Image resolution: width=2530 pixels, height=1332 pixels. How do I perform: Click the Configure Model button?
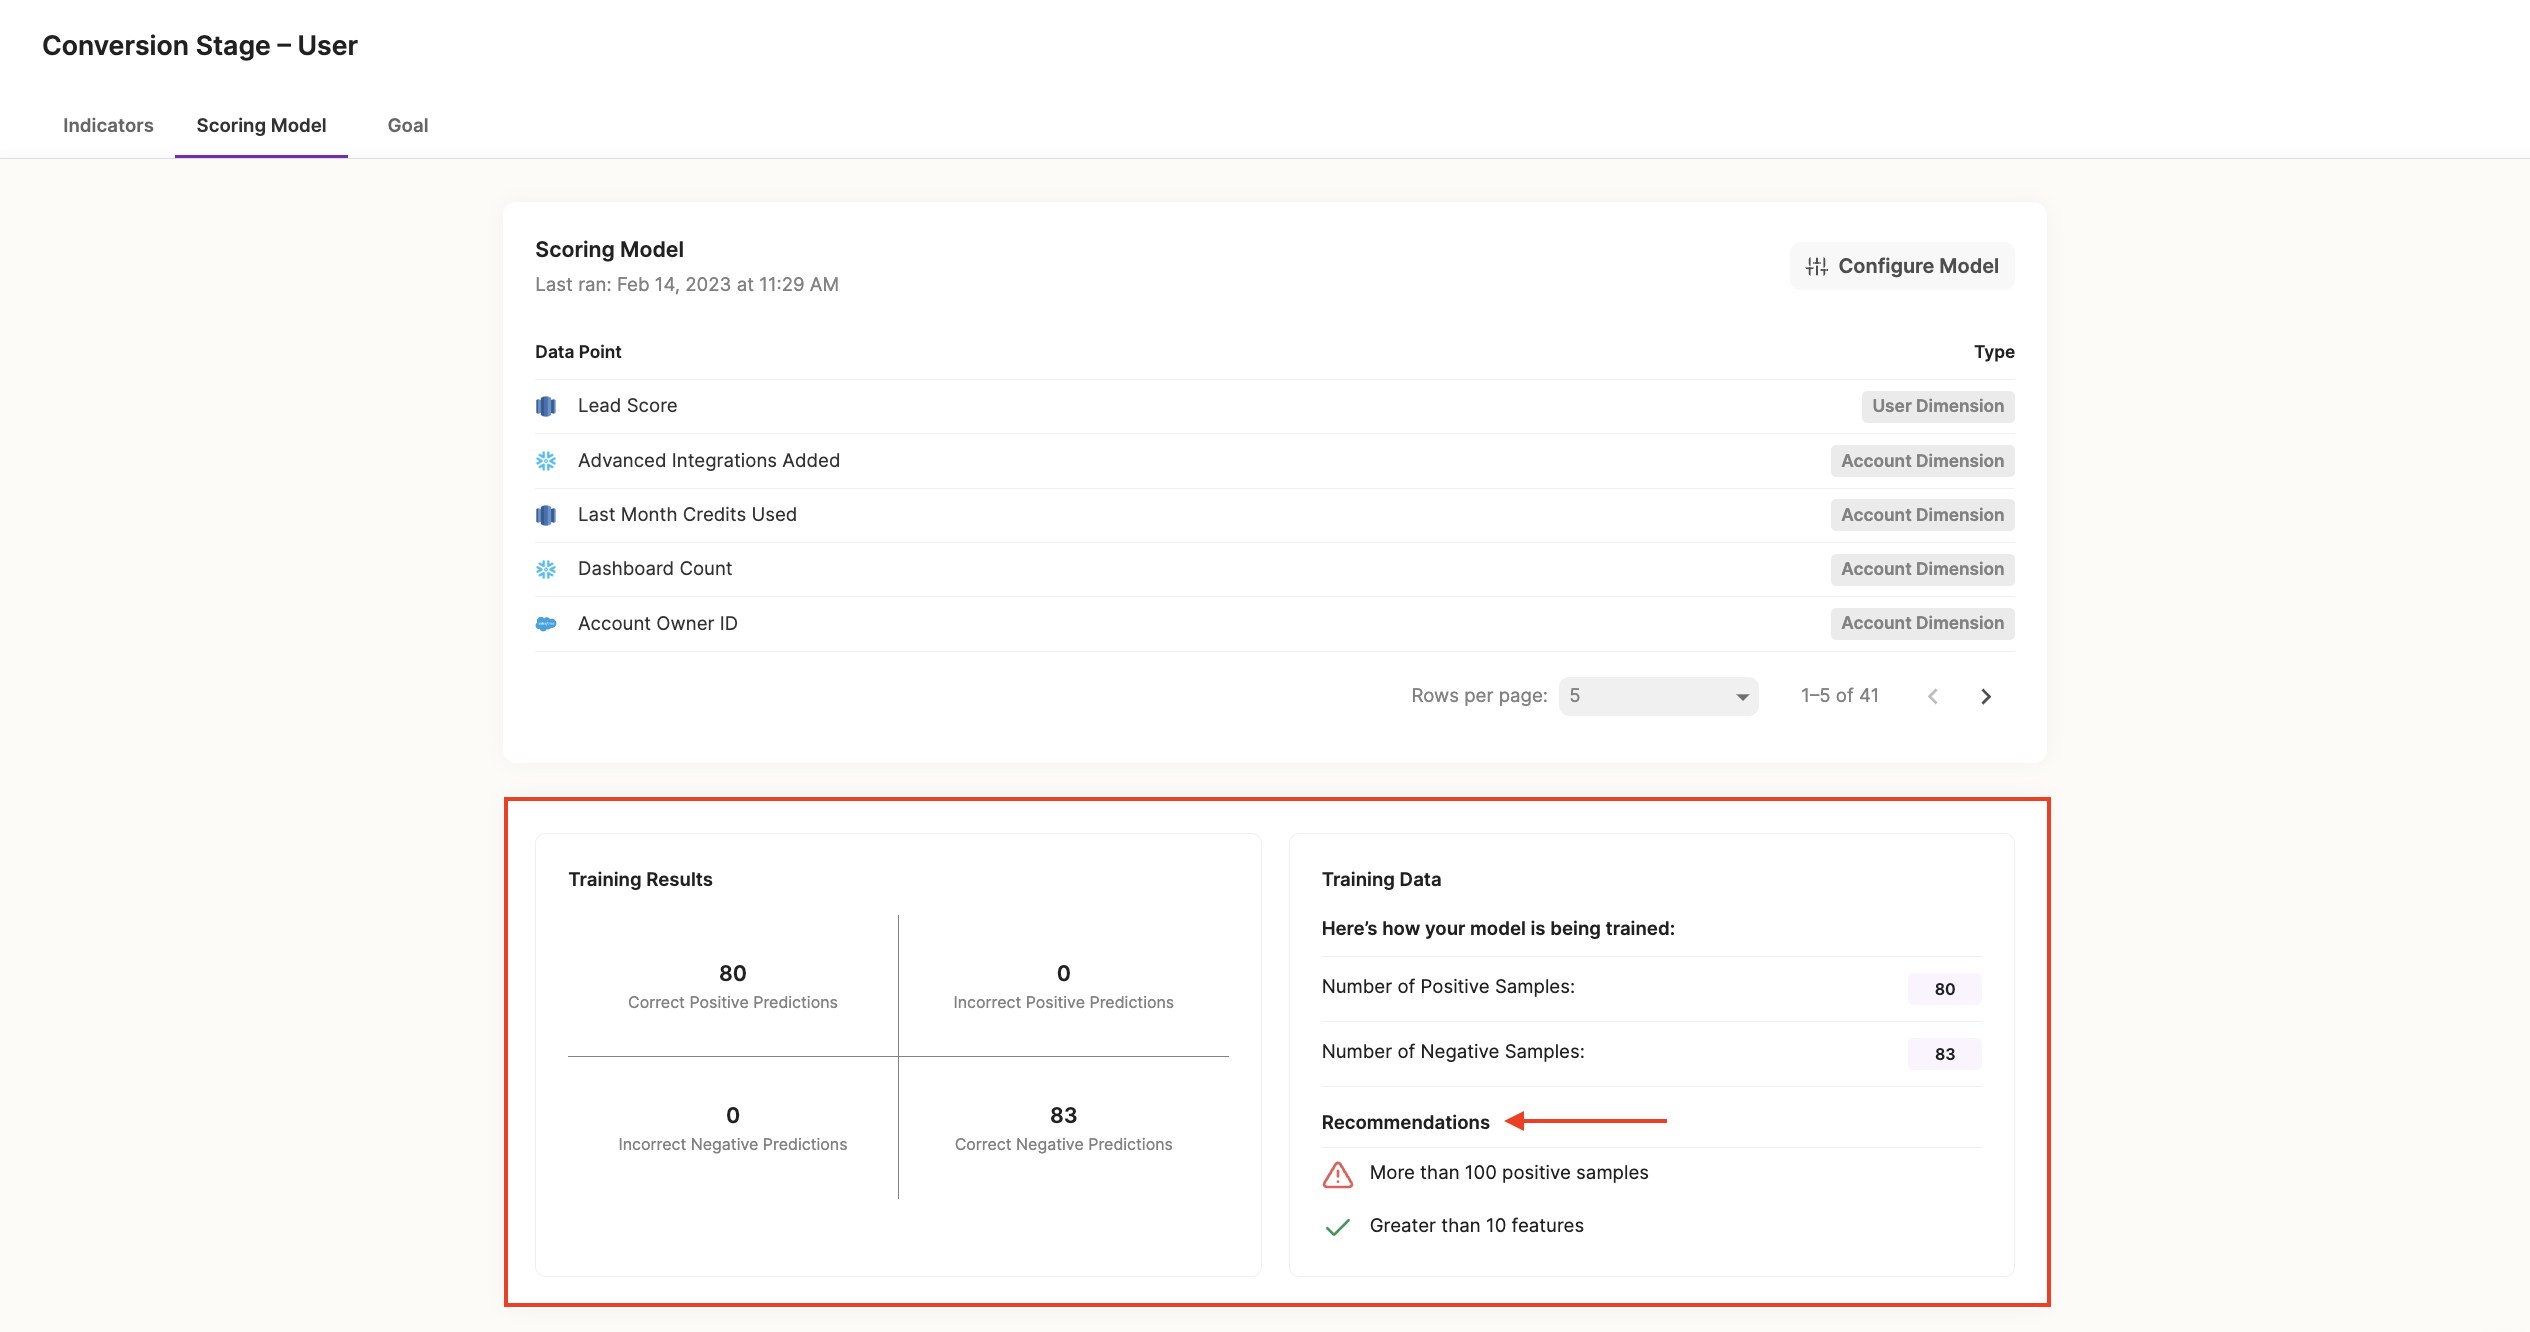[1901, 266]
